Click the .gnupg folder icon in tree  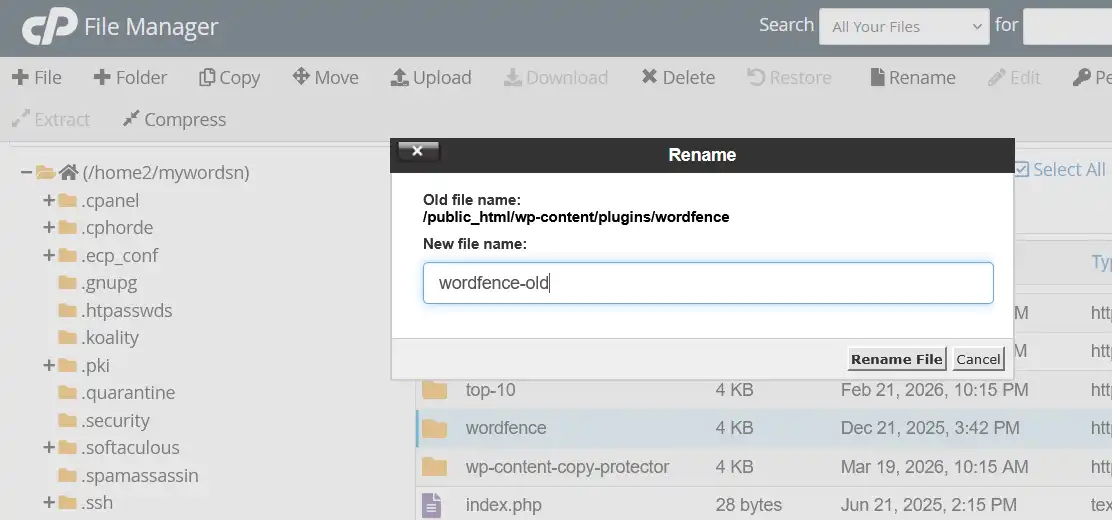67,283
